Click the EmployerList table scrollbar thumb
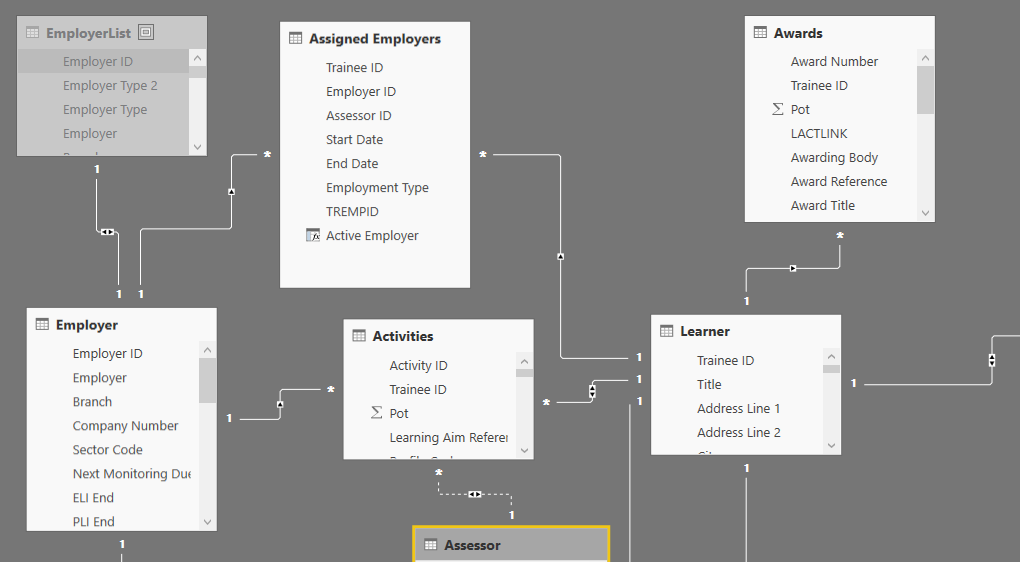The width and height of the screenshot is (1020, 562). [197, 72]
